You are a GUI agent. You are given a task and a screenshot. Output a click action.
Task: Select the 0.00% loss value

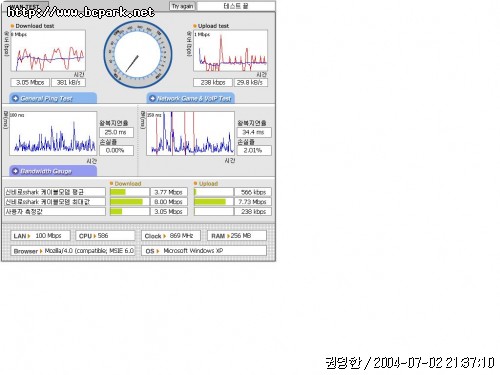pos(116,150)
